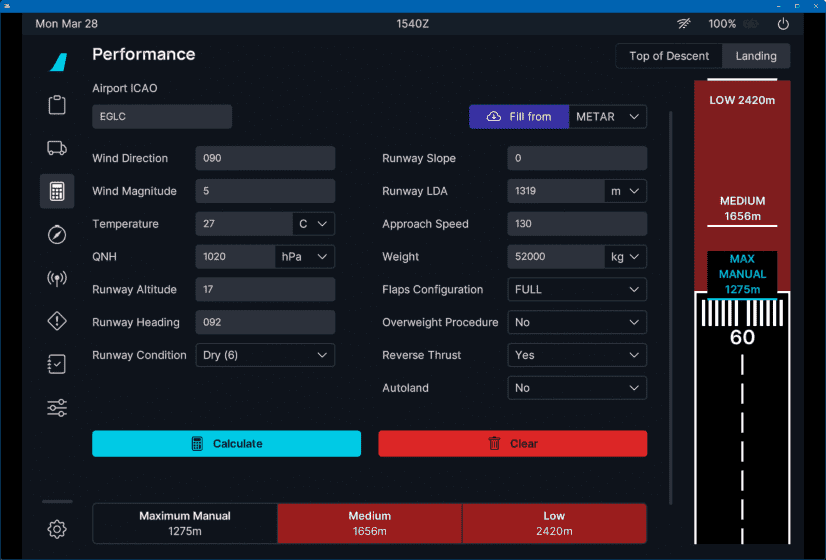The image size is (826, 560).
Task: Open the ATC radio signal icon
Action: coord(57,278)
